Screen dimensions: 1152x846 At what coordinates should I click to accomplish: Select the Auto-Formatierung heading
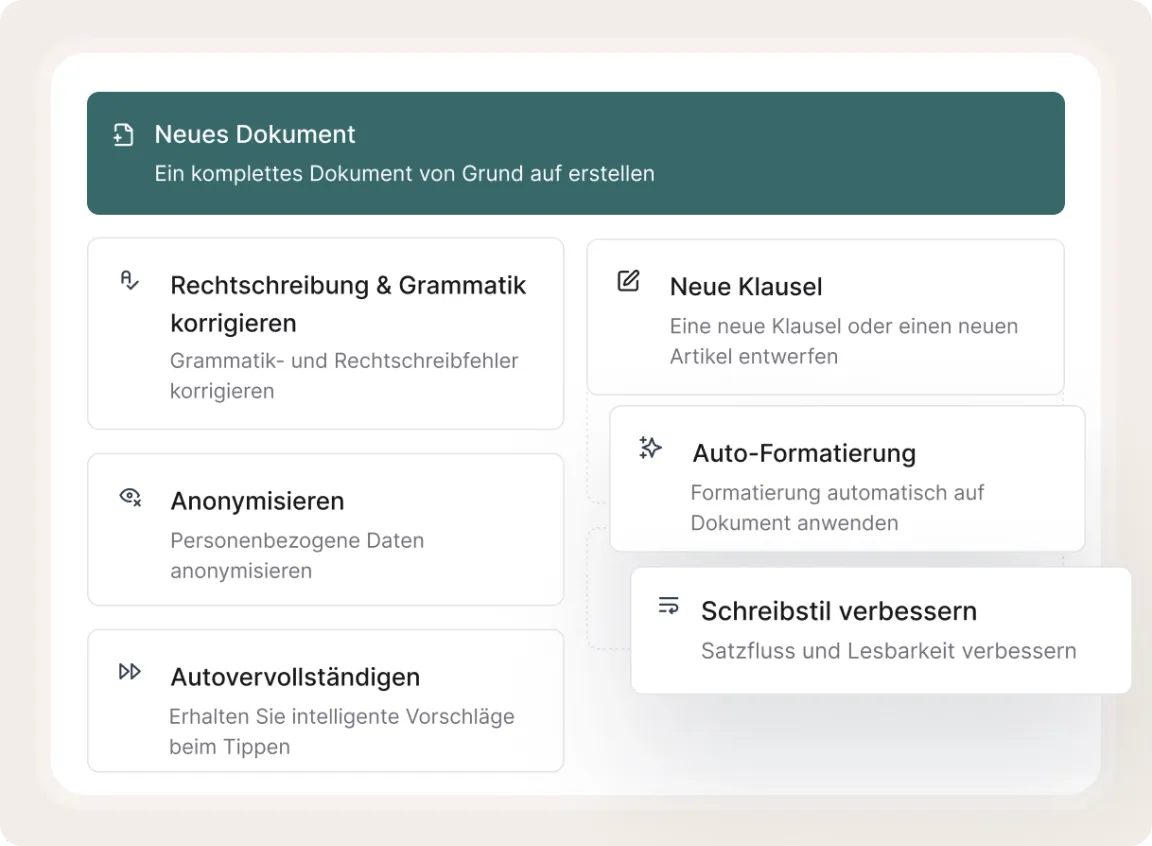pyautogui.click(x=804, y=453)
